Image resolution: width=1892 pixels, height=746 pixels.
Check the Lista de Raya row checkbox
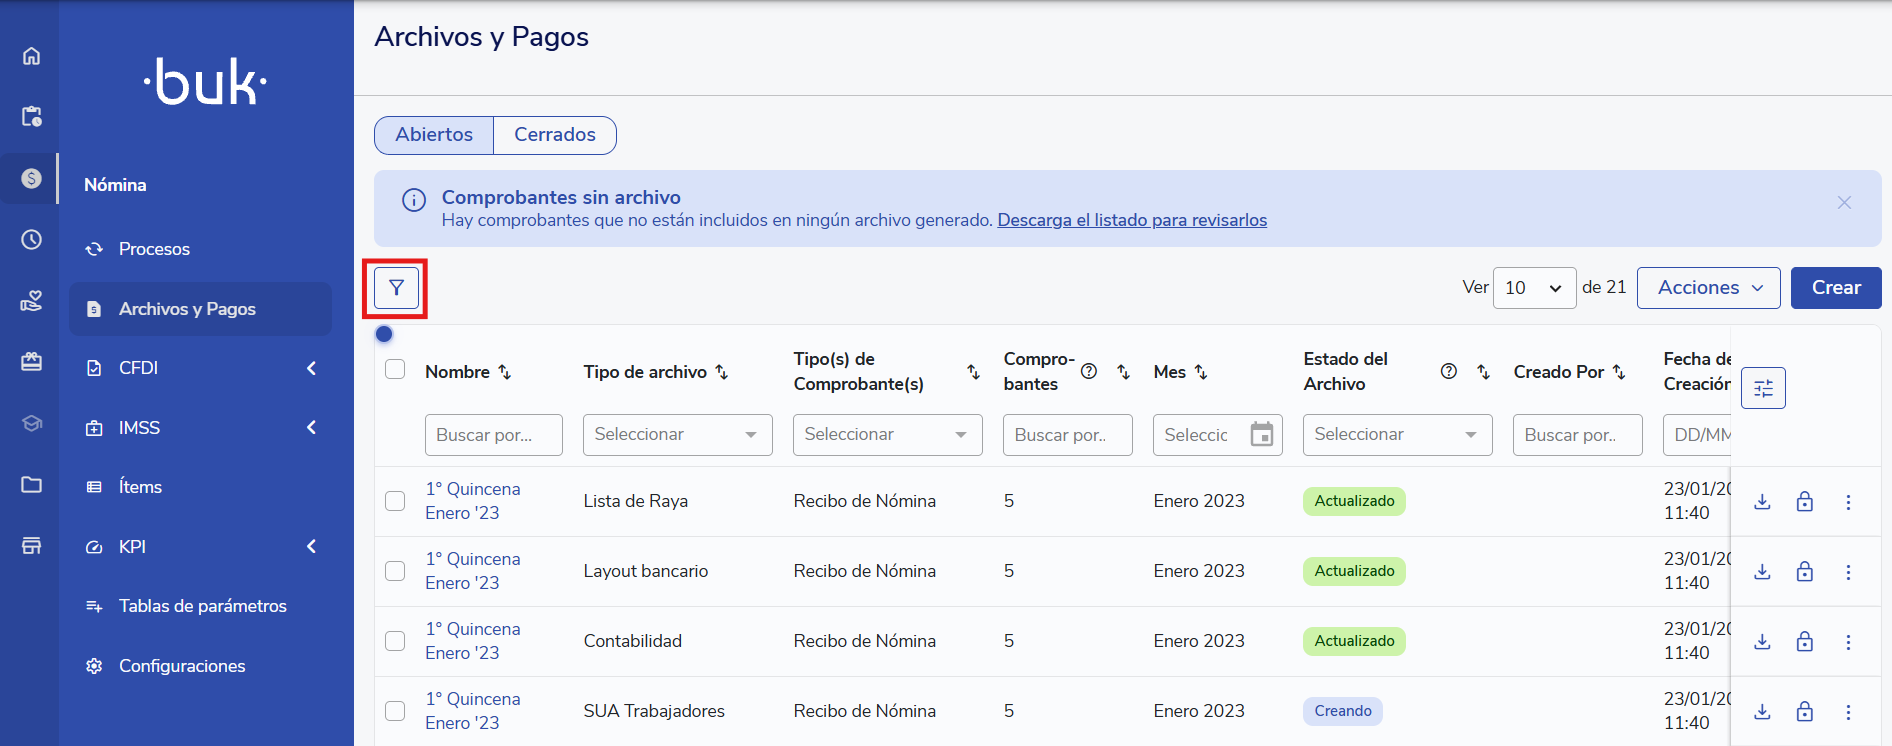click(x=395, y=501)
